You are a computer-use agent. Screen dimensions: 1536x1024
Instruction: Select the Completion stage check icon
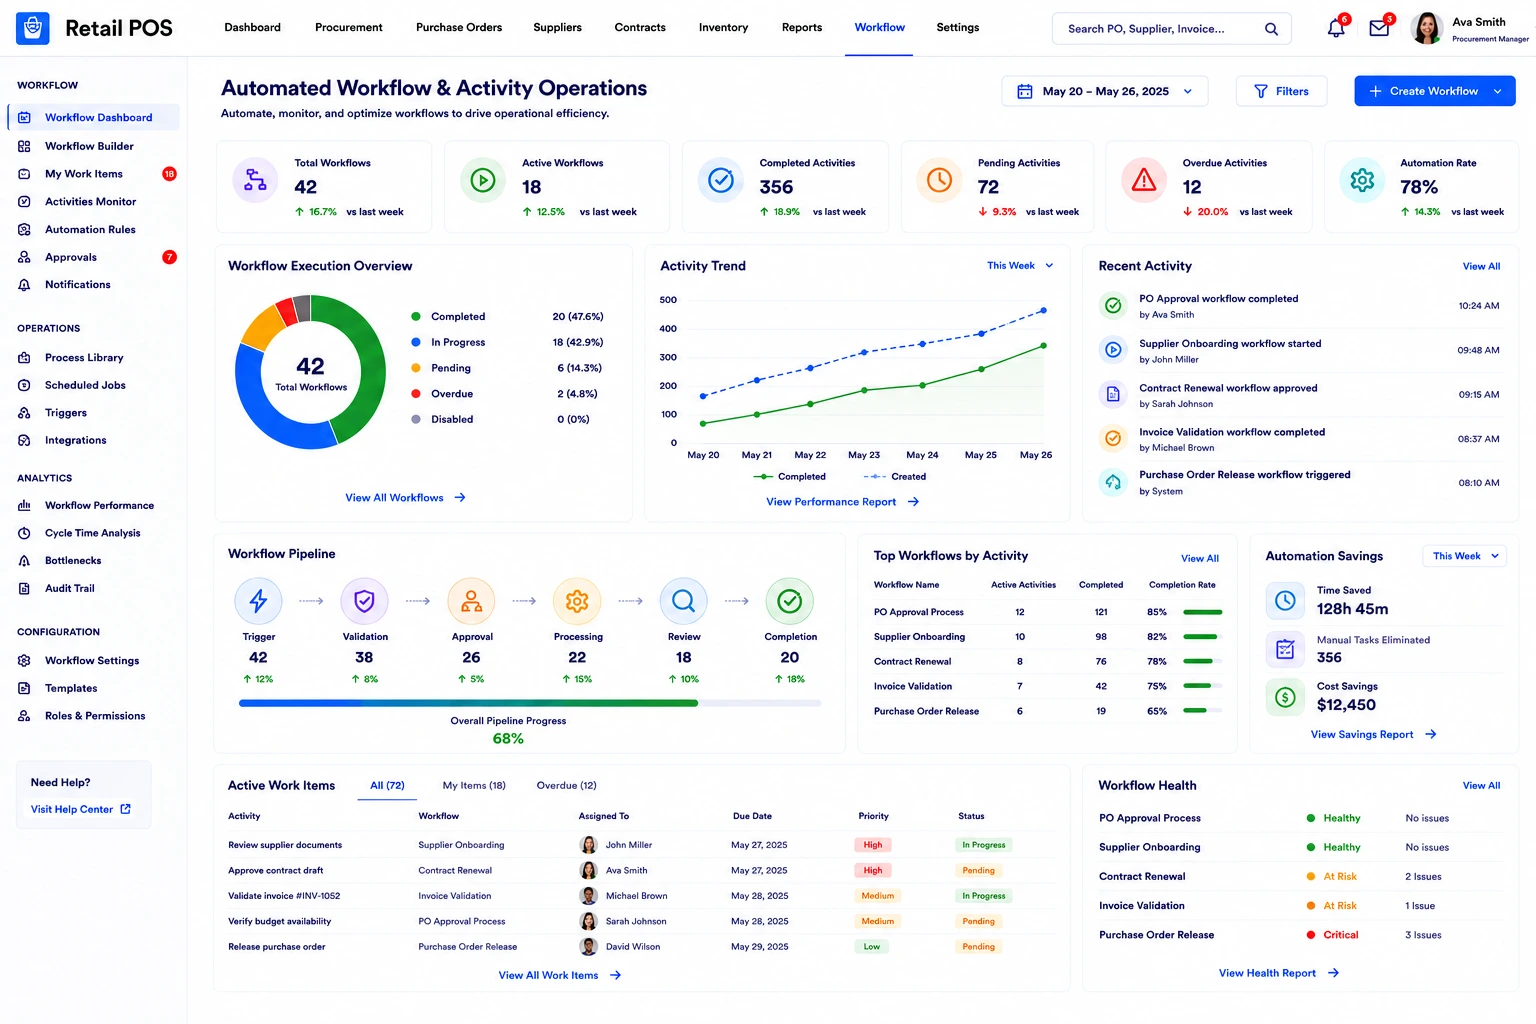click(x=790, y=601)
